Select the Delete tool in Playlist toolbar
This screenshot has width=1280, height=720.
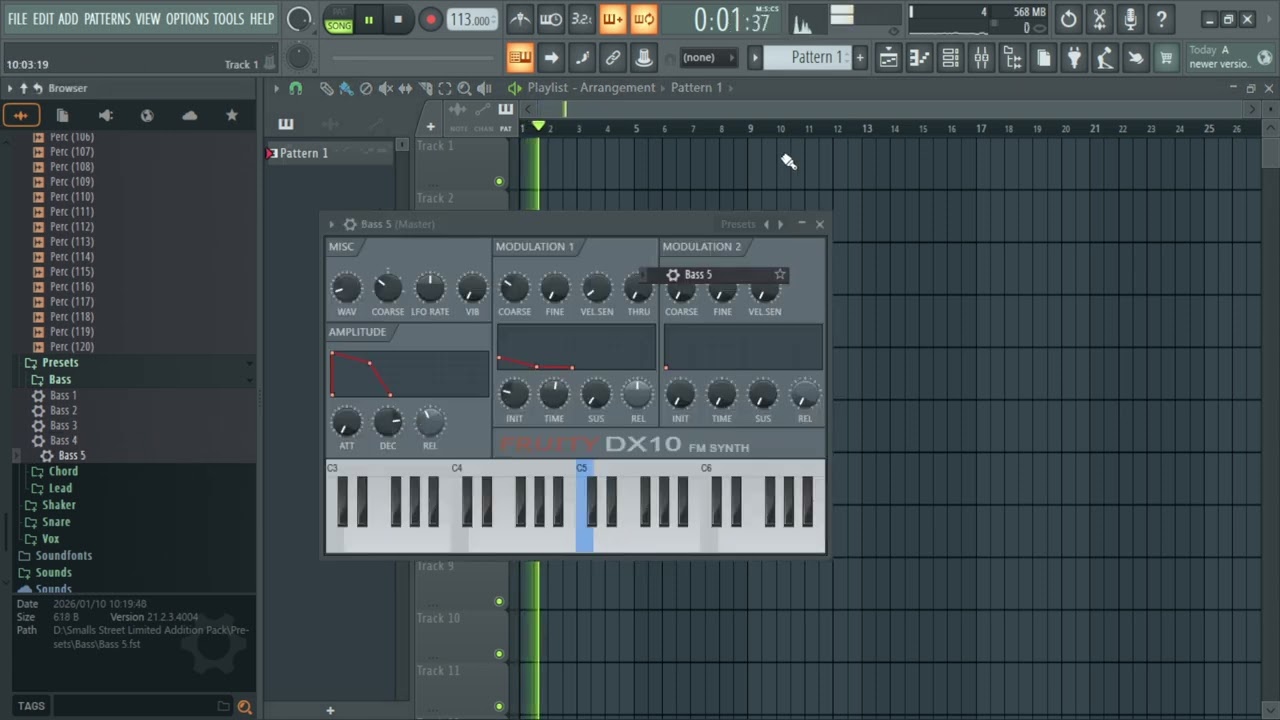[366, 88]
